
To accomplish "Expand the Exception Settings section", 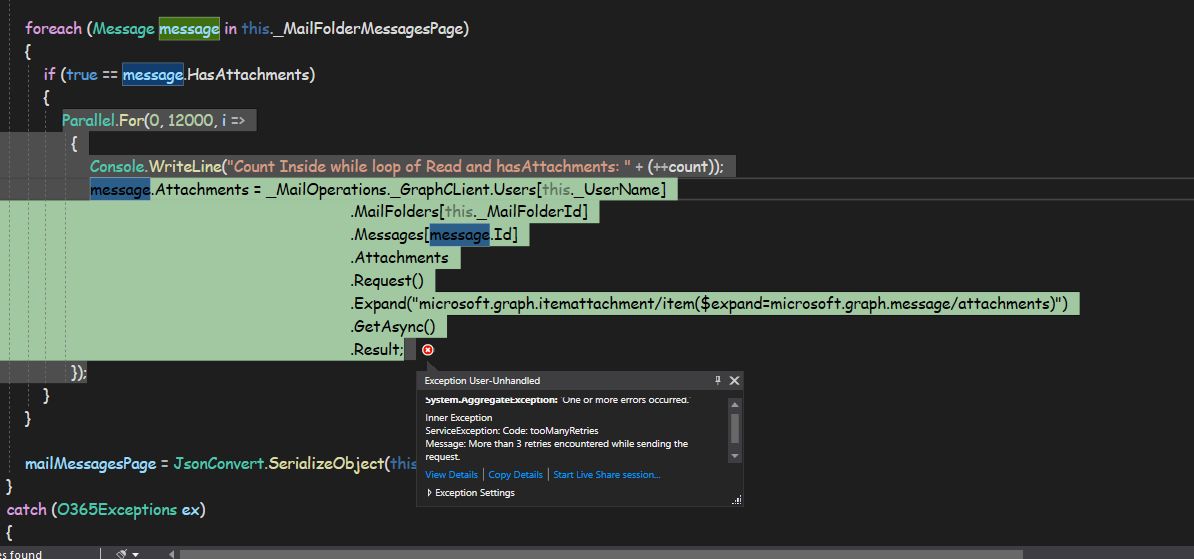I will (471, 493).
